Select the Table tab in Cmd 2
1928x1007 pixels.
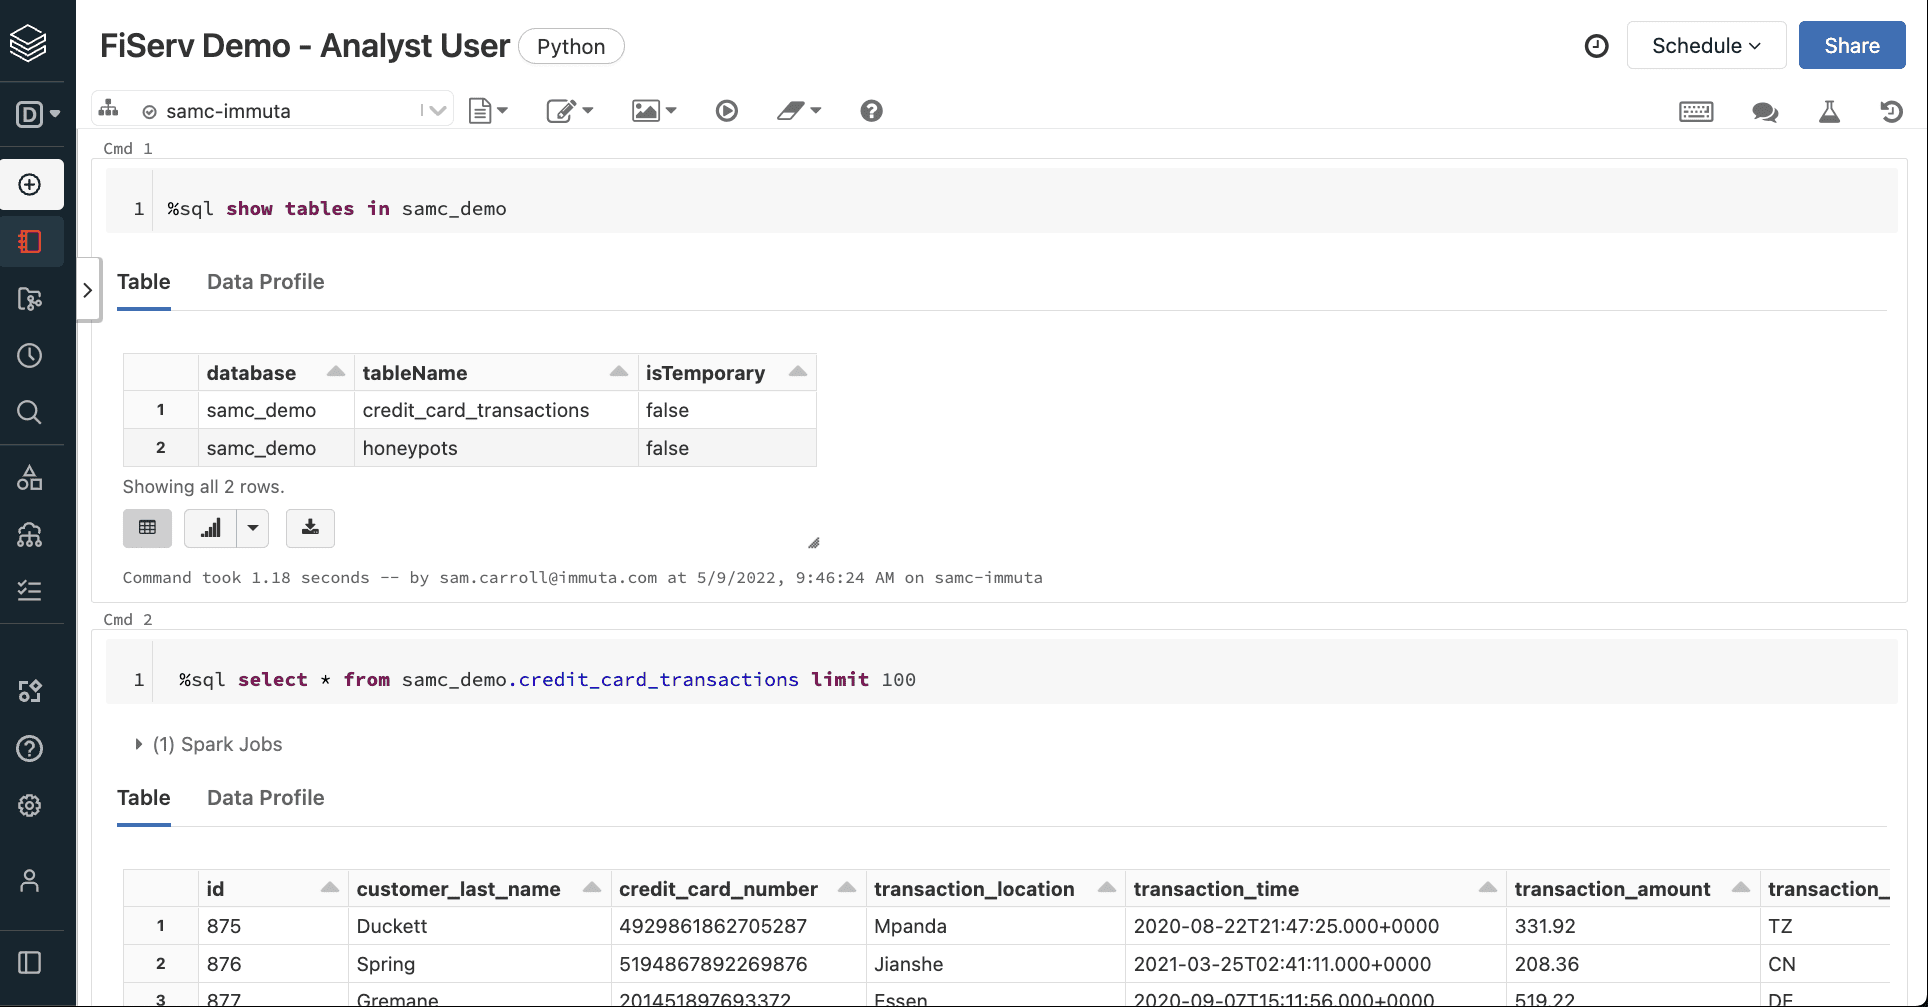[x=144, y=798]
